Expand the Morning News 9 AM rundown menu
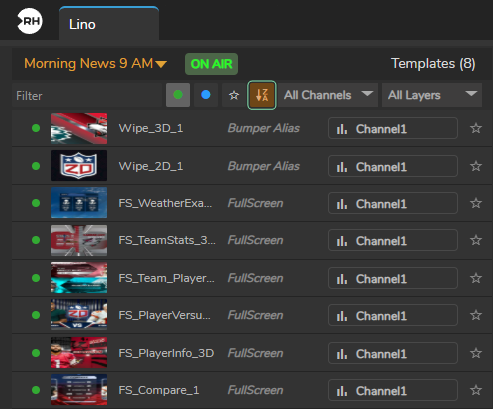Image resolution: width=493 pixels, height=409 pixels. coord(95,63)
